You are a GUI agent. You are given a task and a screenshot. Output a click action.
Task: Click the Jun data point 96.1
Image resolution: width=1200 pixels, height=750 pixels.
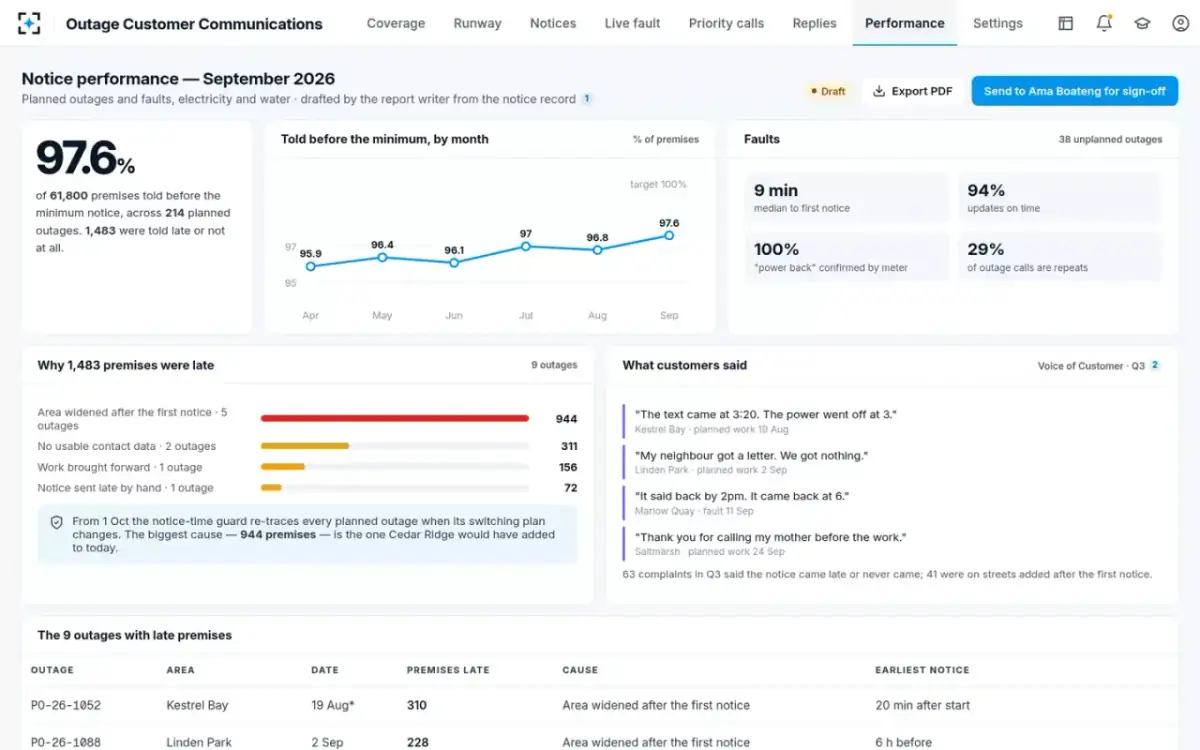454,263
